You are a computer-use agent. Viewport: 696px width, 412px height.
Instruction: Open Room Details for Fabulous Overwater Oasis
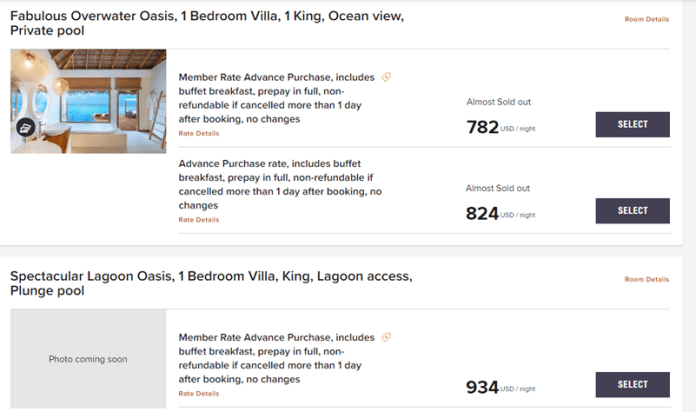pyautogui.click(x=647, y=19)
